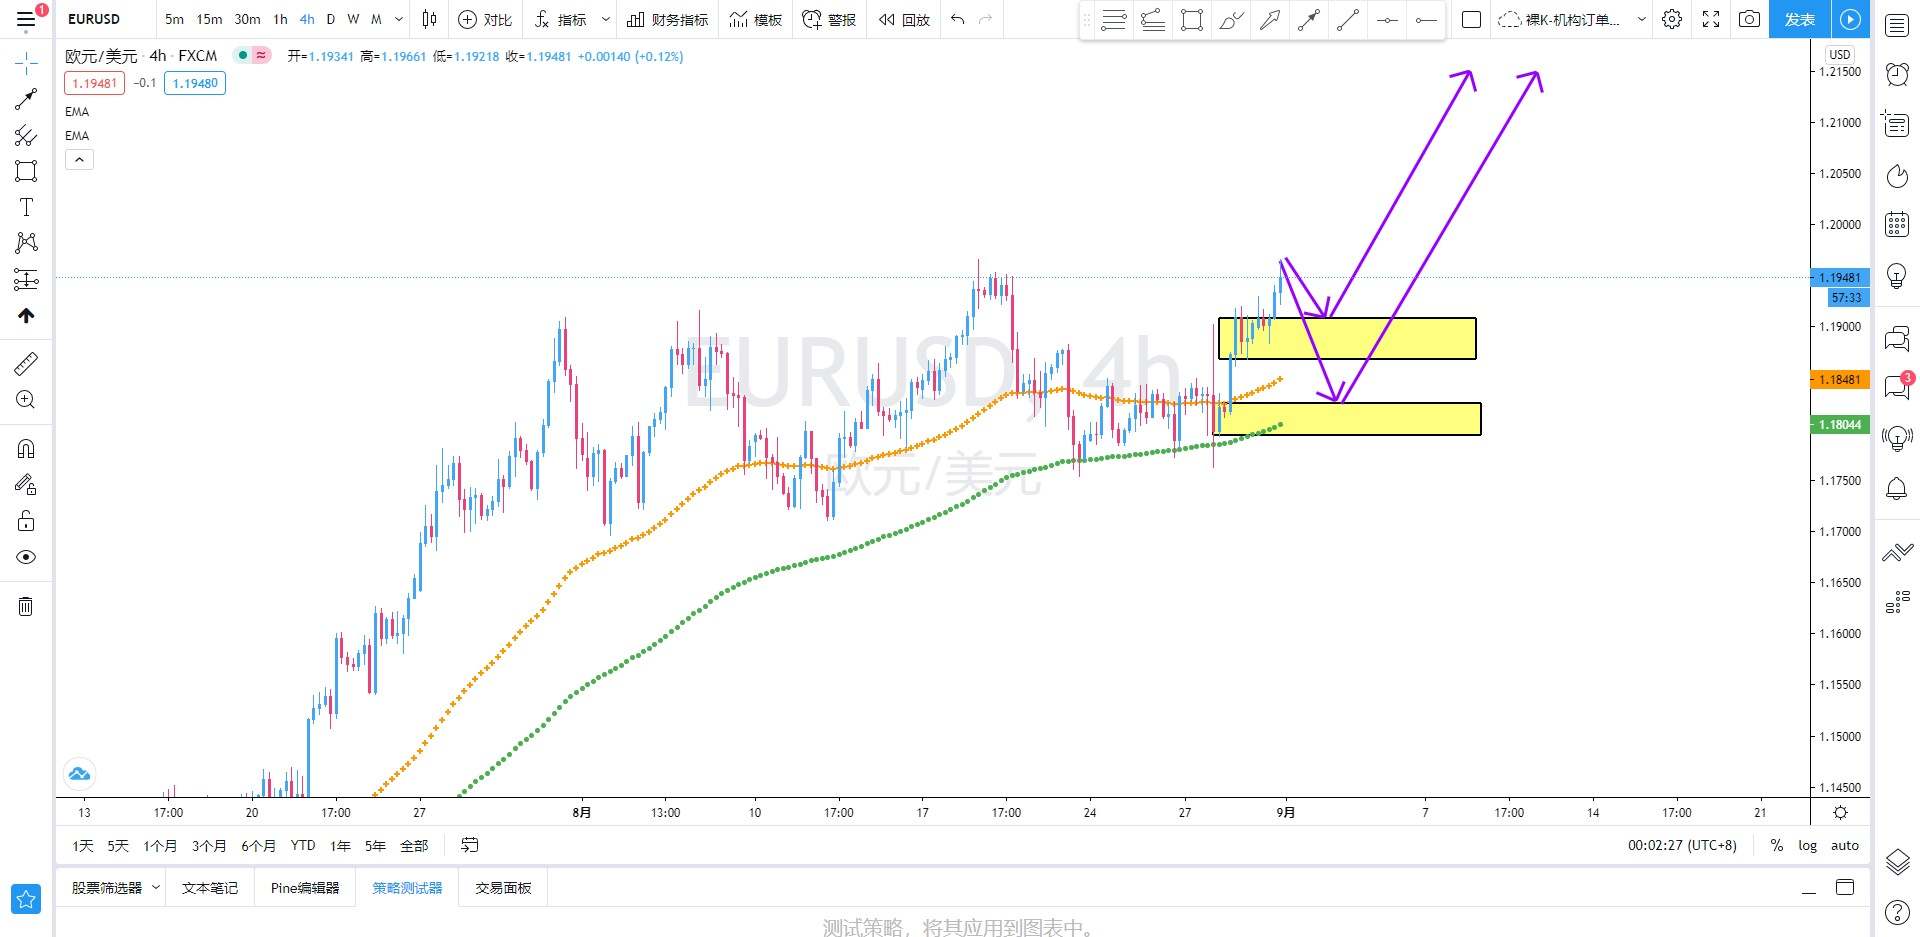
Task: Click the blue Publish button
Action: pyautogui.click(x=1799, y=19)
